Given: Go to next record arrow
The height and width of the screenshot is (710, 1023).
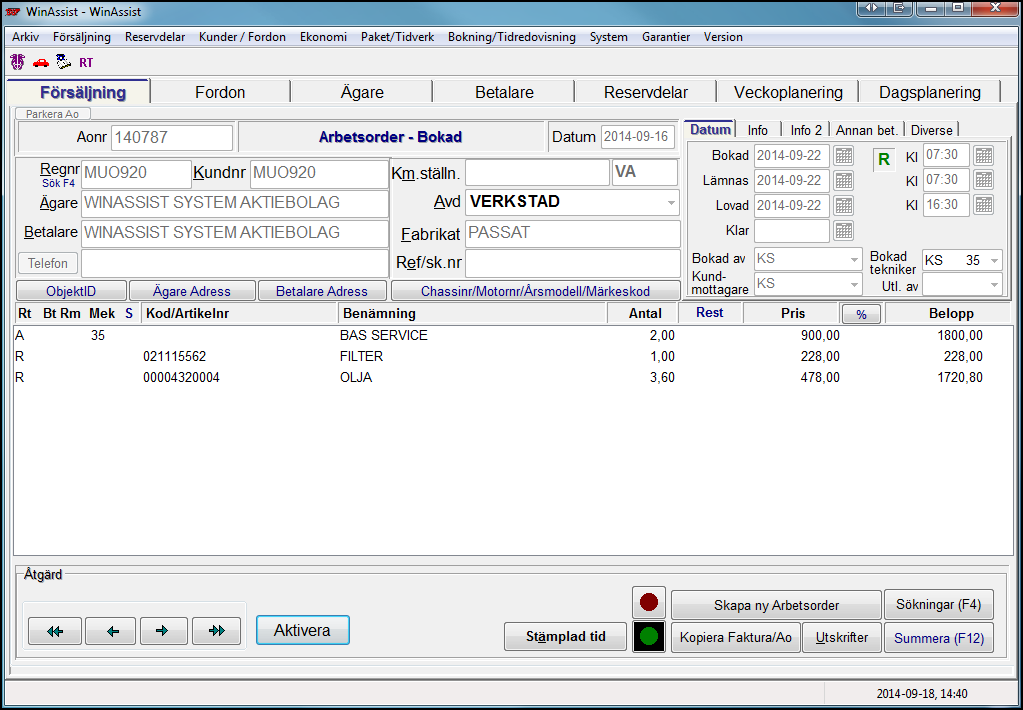Looking at the screenshot, I should [x=164, y=631].
